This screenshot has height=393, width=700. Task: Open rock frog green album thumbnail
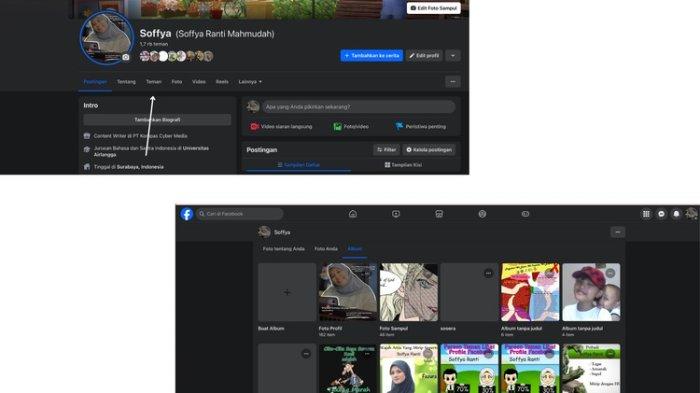coord(591,368)
